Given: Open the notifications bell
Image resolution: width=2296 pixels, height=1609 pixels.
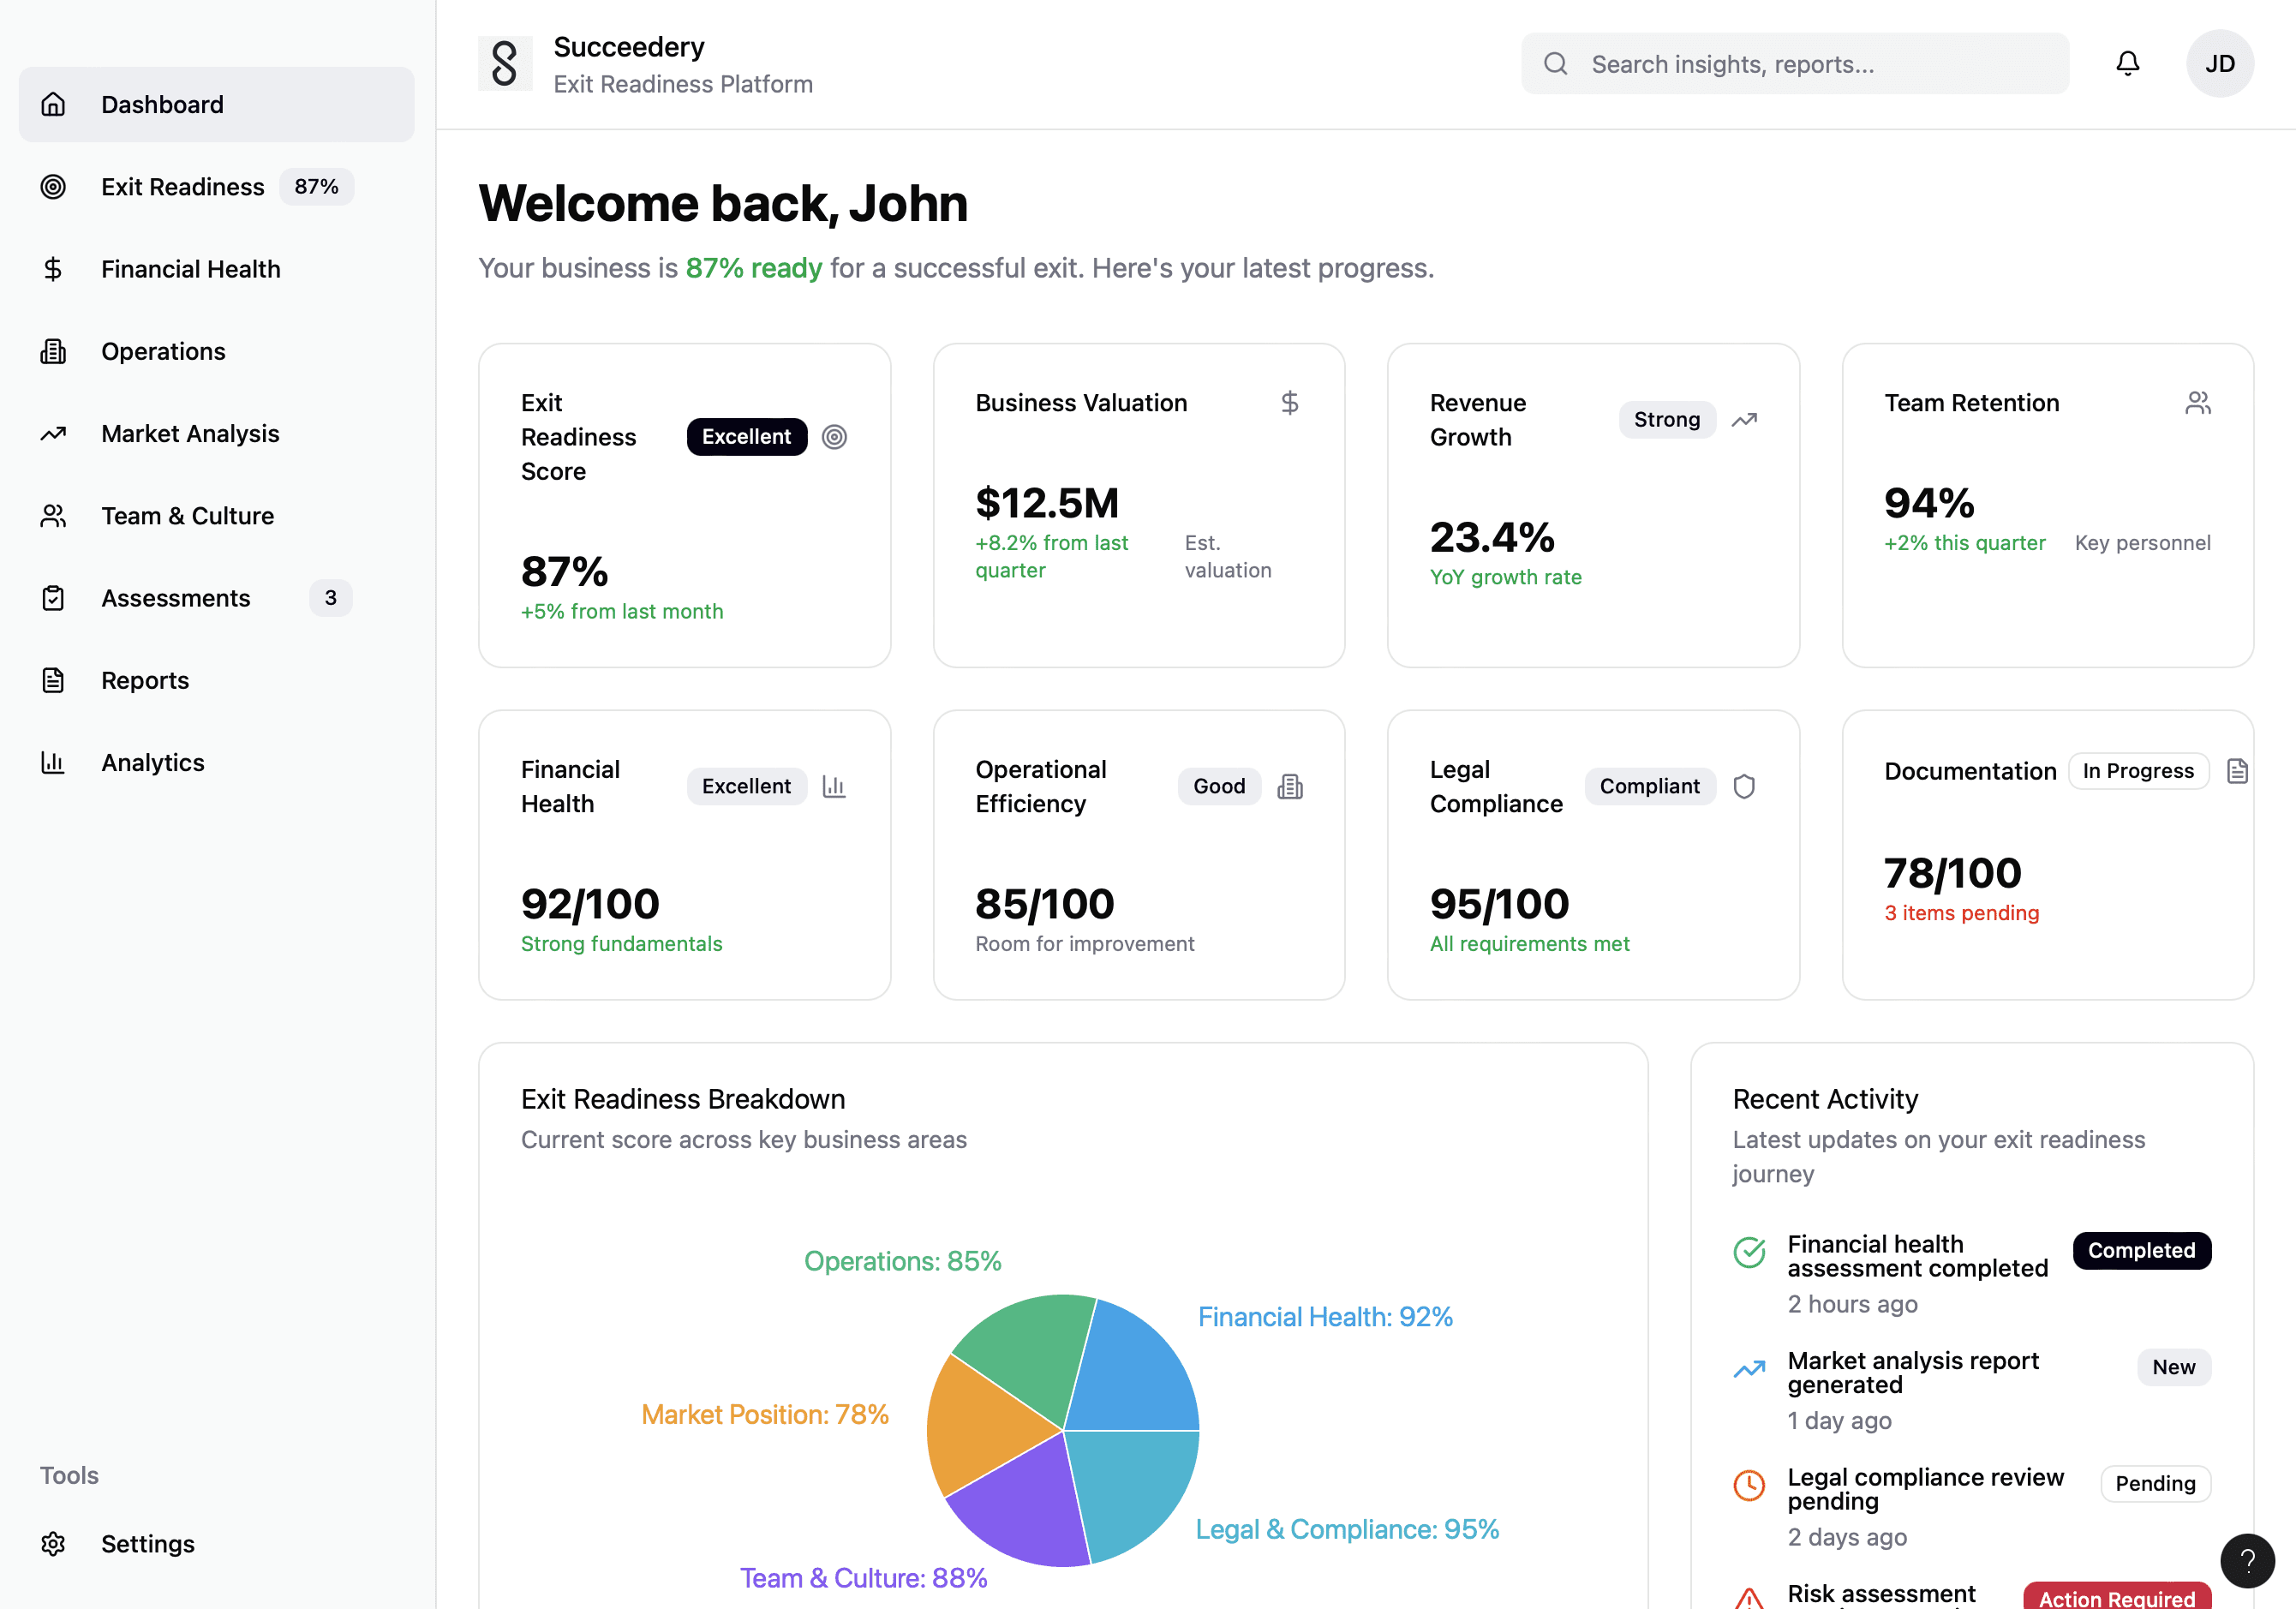Looking at the screenshot, I should click(x=2127, y=64).
